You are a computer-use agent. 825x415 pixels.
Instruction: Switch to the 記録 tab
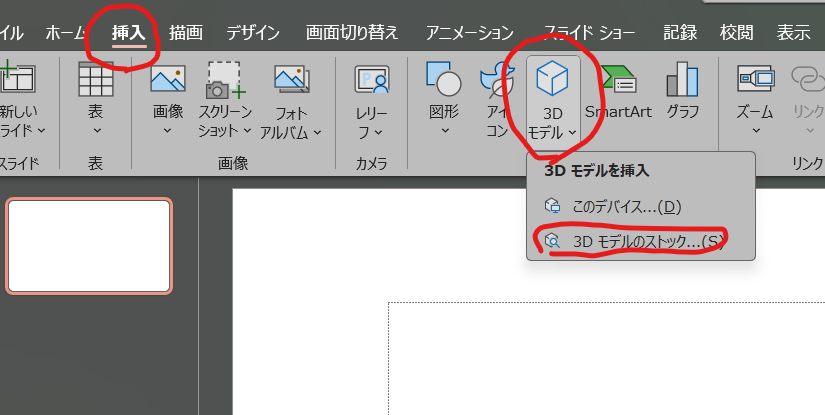coord(680,33)
